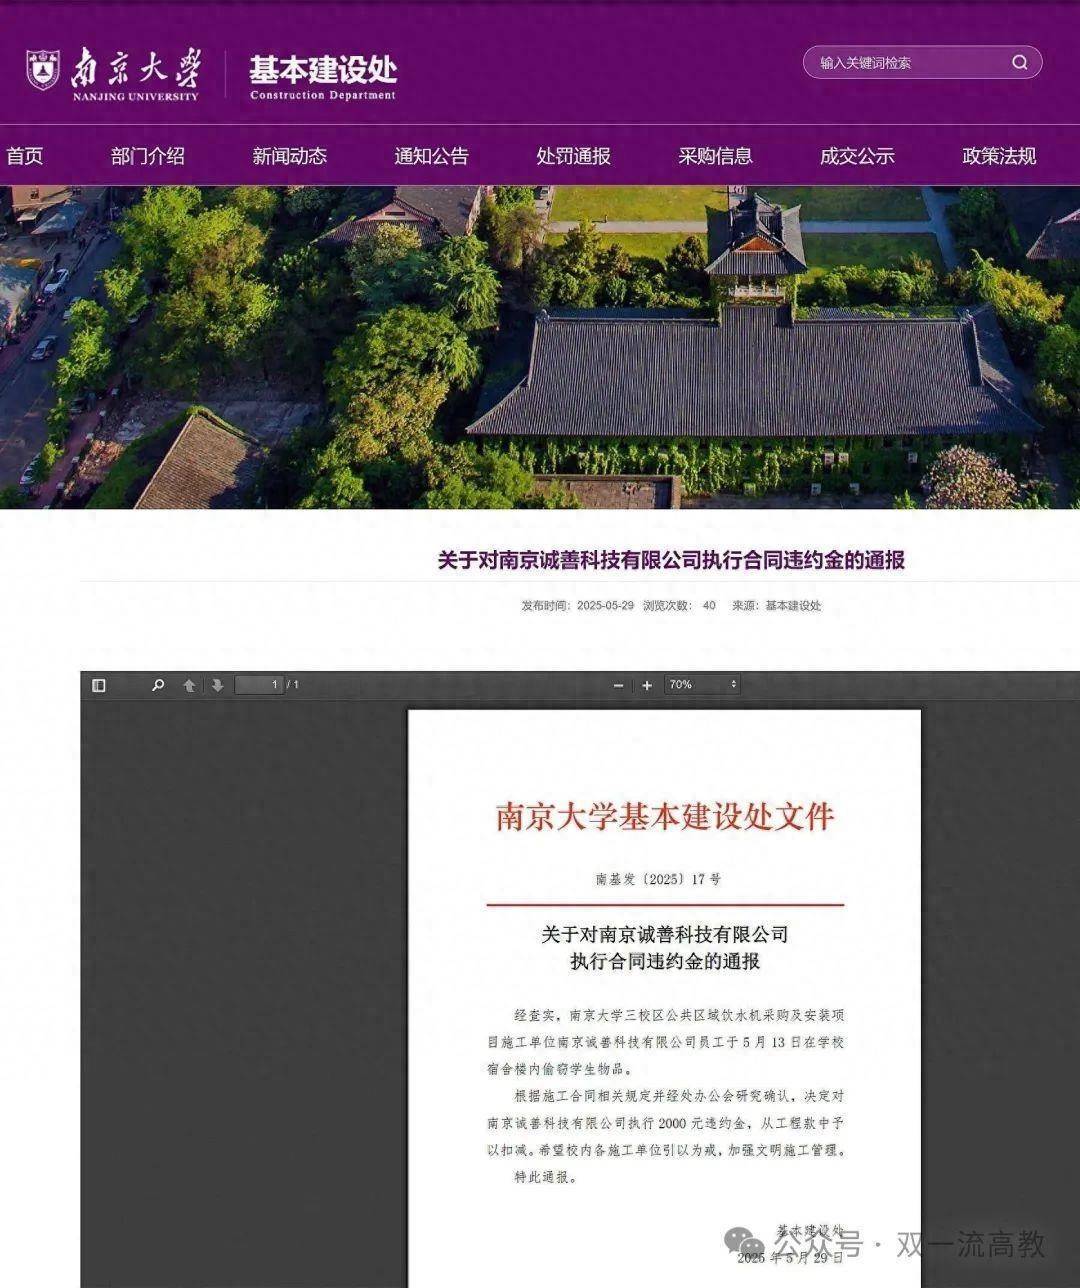Visit the 成交公示 page
1080x1288 pixels.
857,156
